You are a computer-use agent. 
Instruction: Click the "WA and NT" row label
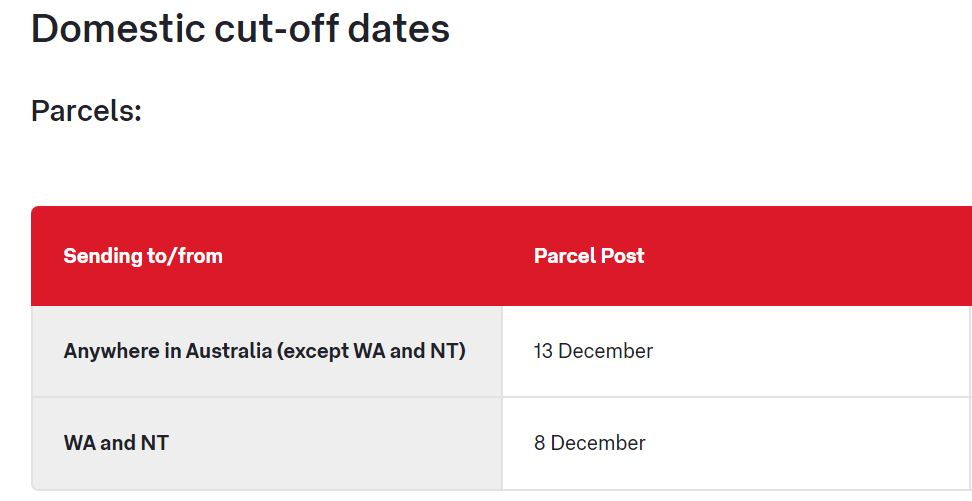click(x=116, y=443)
